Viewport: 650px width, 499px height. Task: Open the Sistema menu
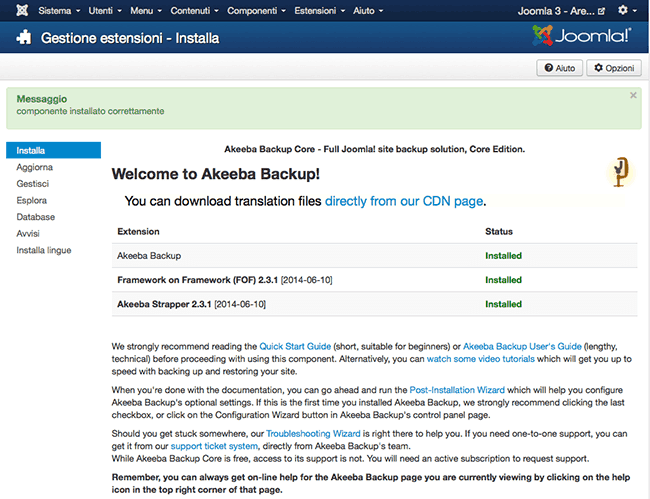(59, 11)
